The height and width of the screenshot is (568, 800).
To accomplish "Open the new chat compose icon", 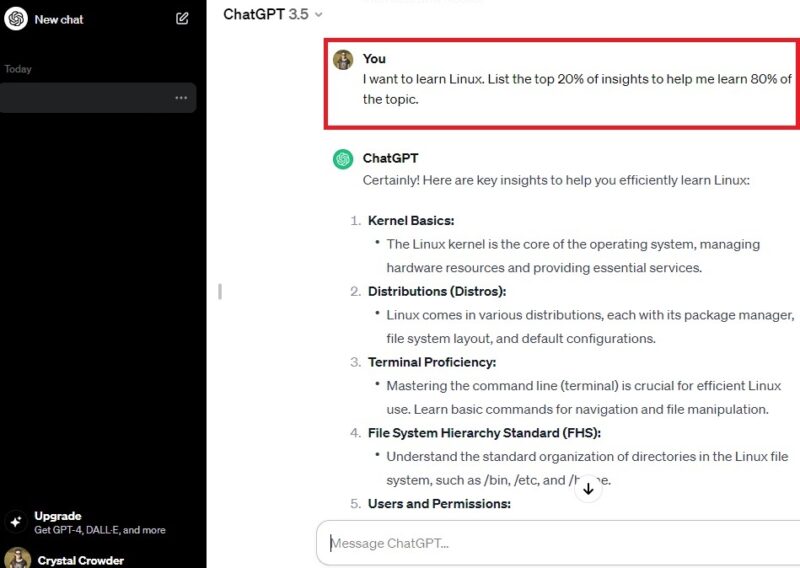I will tap(182, 19).
